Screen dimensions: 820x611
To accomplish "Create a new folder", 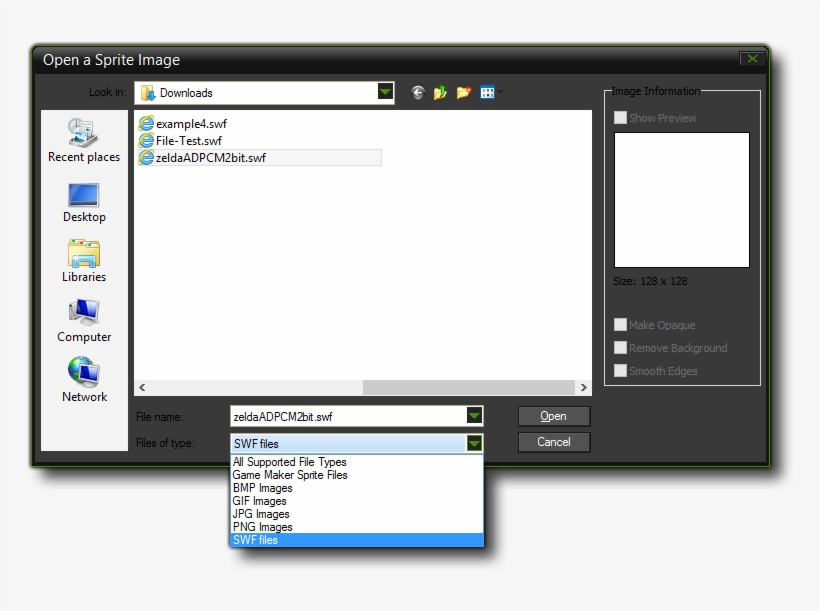I will (463, 91).
